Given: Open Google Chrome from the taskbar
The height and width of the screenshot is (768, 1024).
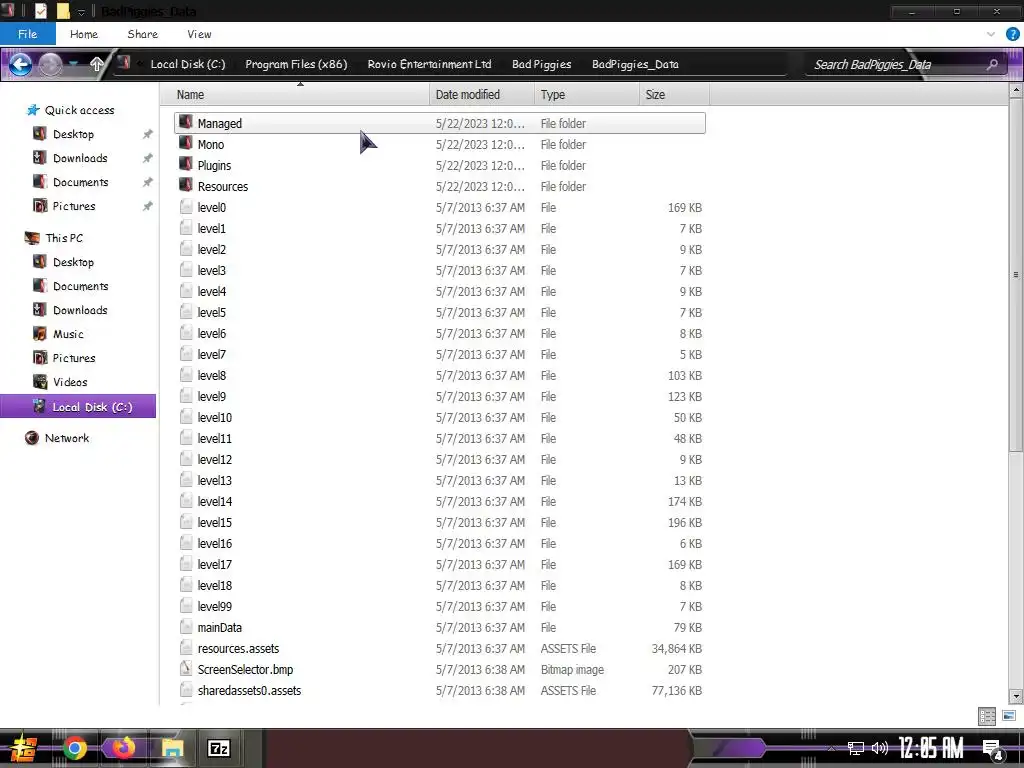Looking at the screenshot, I should click(75, 748).
